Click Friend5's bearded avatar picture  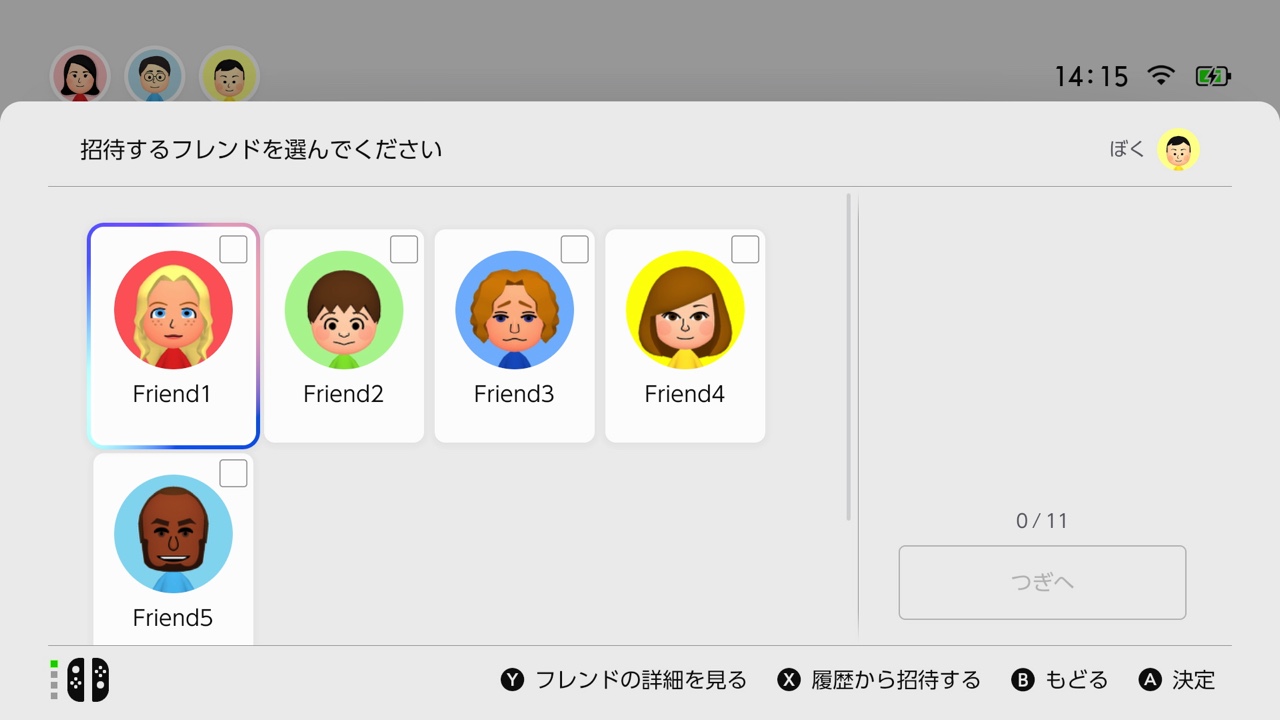coord(173,534)
